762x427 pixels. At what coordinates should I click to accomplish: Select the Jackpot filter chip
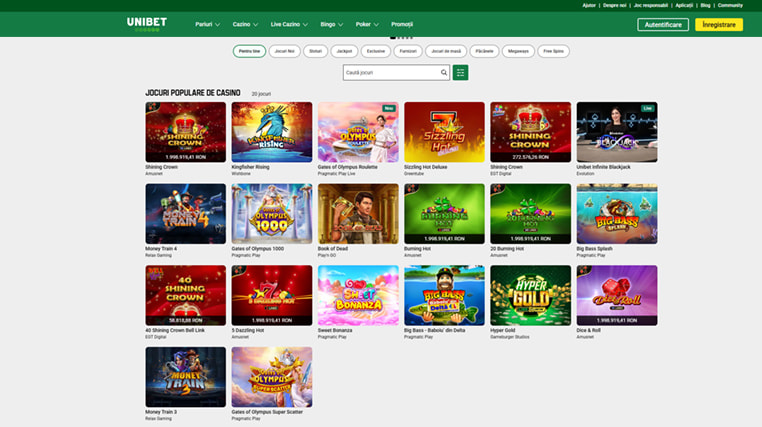point(344,51)
